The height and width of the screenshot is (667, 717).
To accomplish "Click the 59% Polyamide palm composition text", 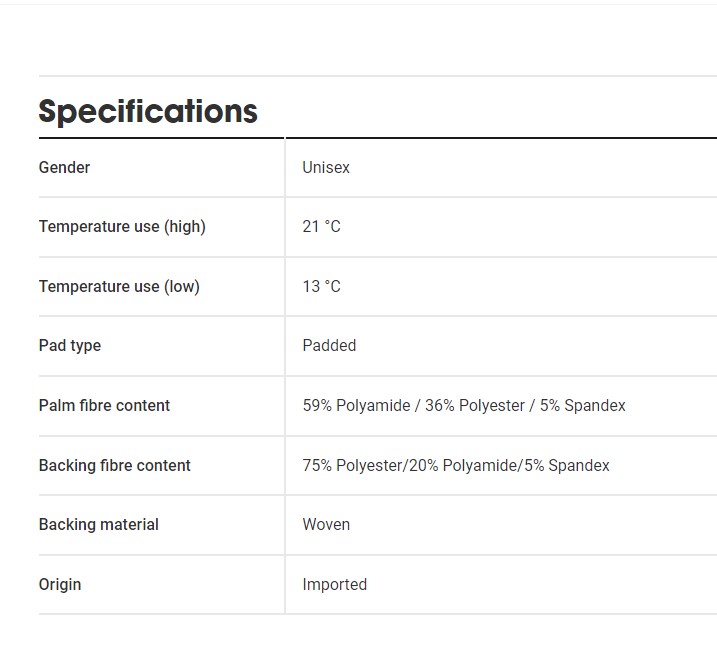I will tap(357, 406).
